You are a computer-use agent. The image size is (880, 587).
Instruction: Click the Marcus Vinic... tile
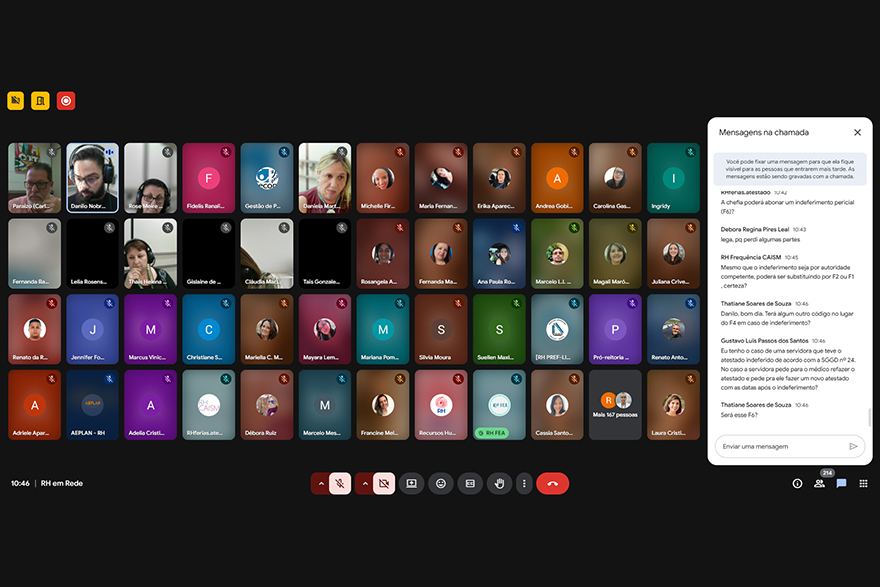tap(151, 329)
